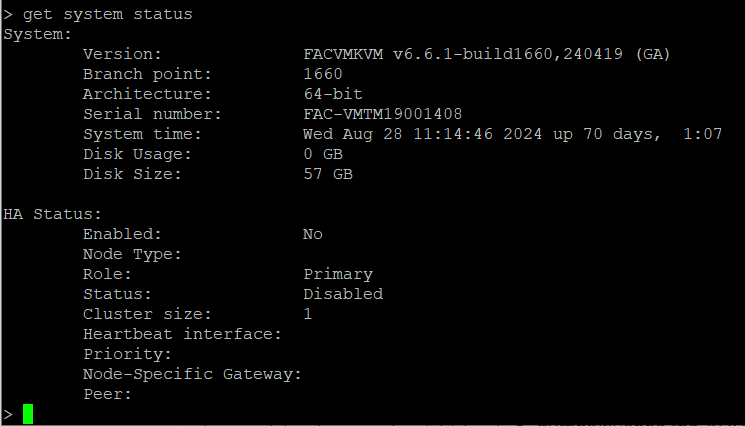Click the Role value "Primary"
The width and height of the screenshot is (745, 426).
tap(337, 274)
